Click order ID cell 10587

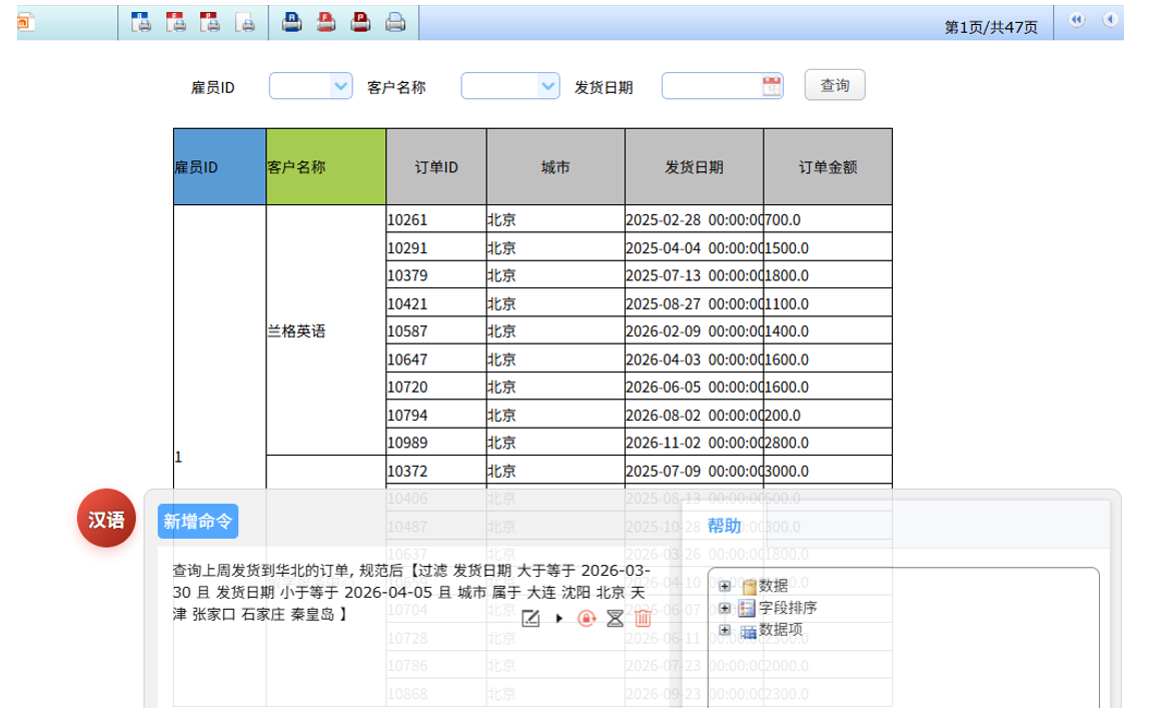tap(436, 331)
